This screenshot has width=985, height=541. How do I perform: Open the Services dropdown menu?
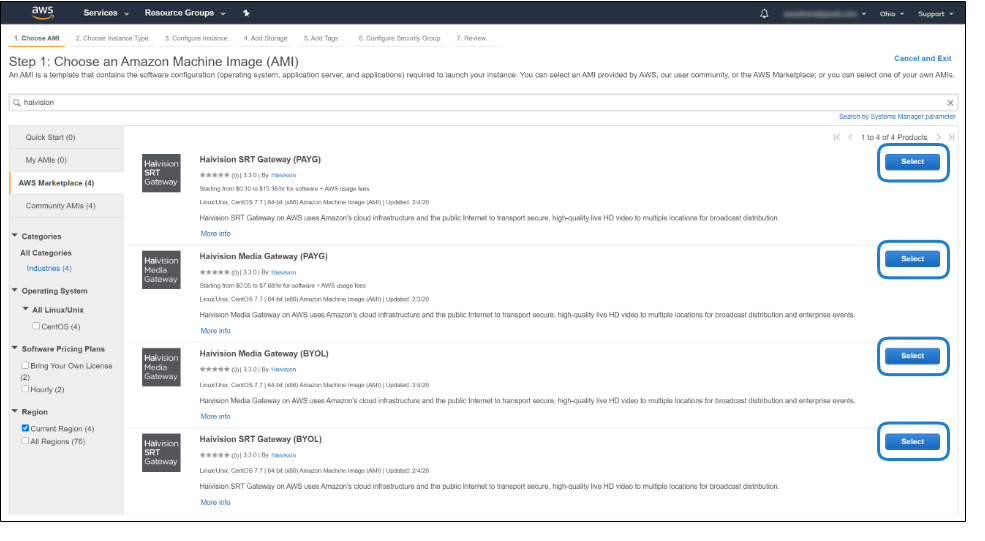click(105, 14)
